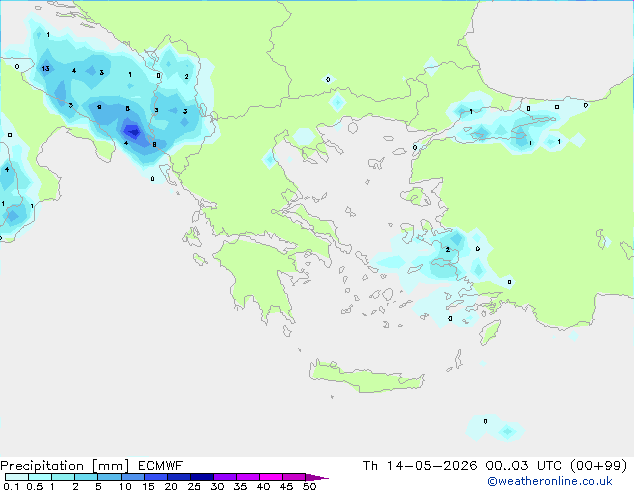Click the darkest blue precipitation maximum cell
634x490 pixels.
pos(132,131)
